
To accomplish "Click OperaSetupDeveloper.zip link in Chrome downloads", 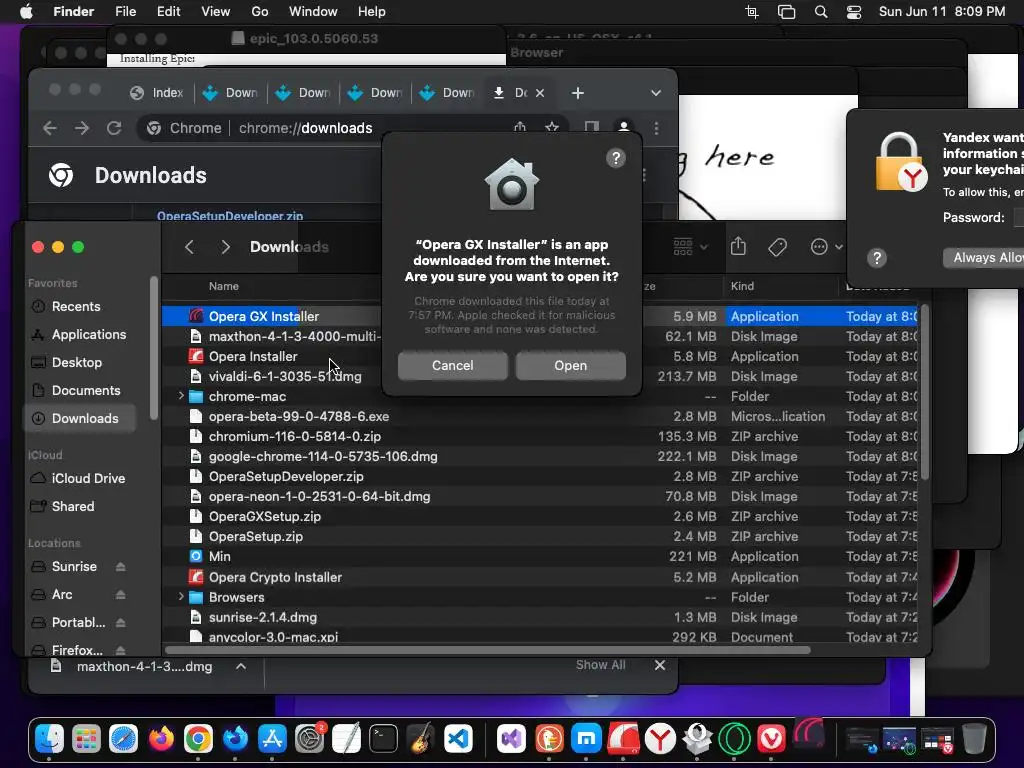I will click(x=230, y=216).
